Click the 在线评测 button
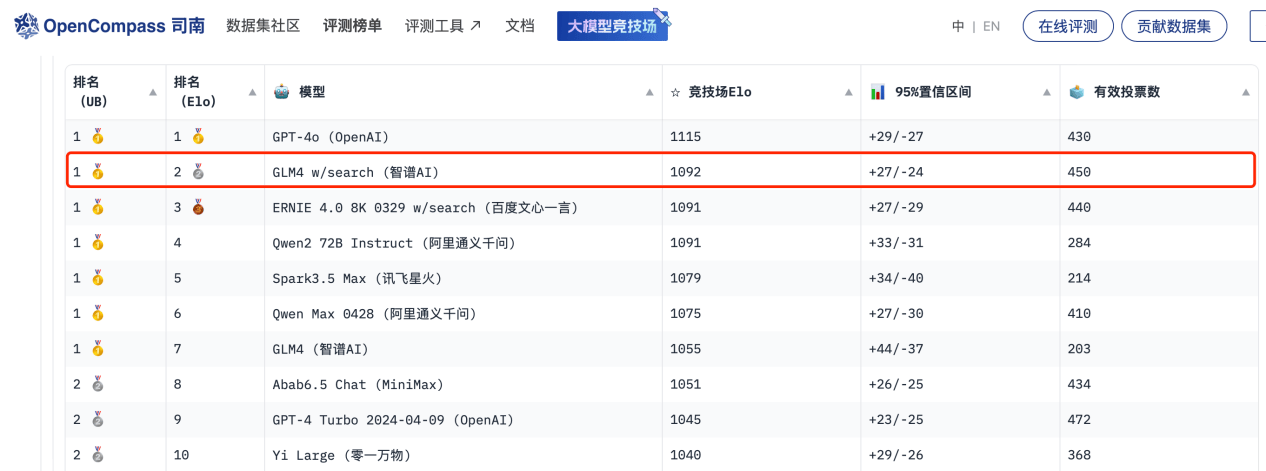 pos(1068,26)
